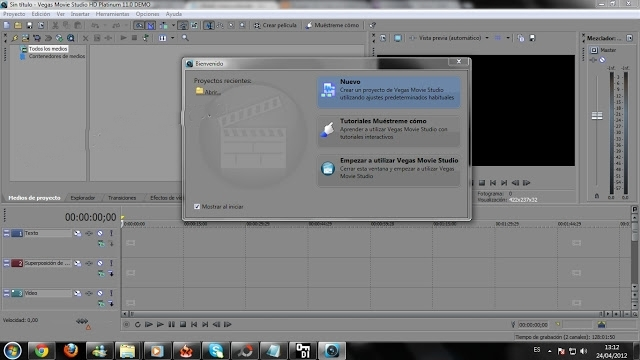Click the Muéstreme cómo toolbar icon
The width and height of the screenshot is (640, 360).
[309, 25]
